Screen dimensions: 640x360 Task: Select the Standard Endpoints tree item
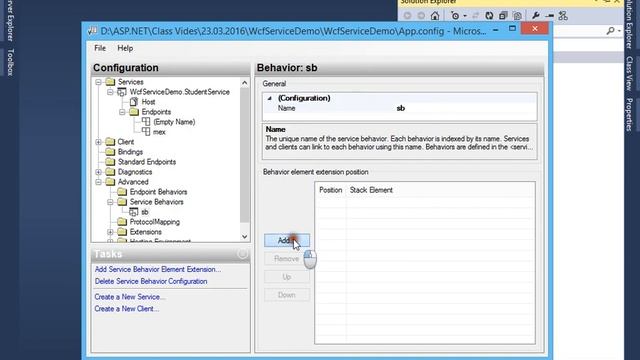tap(147, 162)
